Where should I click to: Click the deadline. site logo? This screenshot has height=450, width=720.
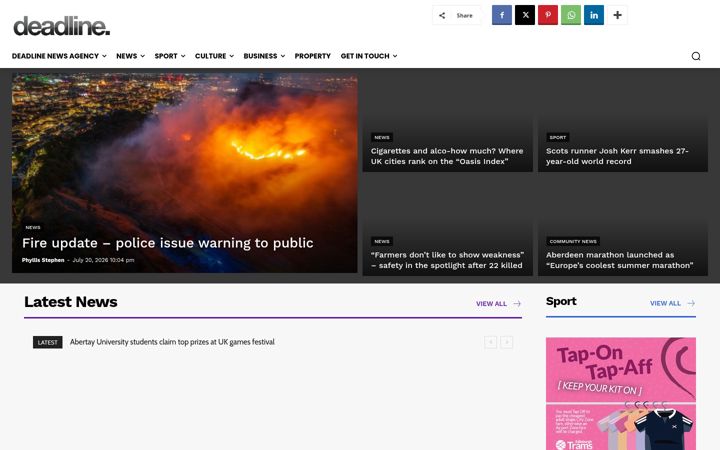pyautogui.click(x=62, y=26)
